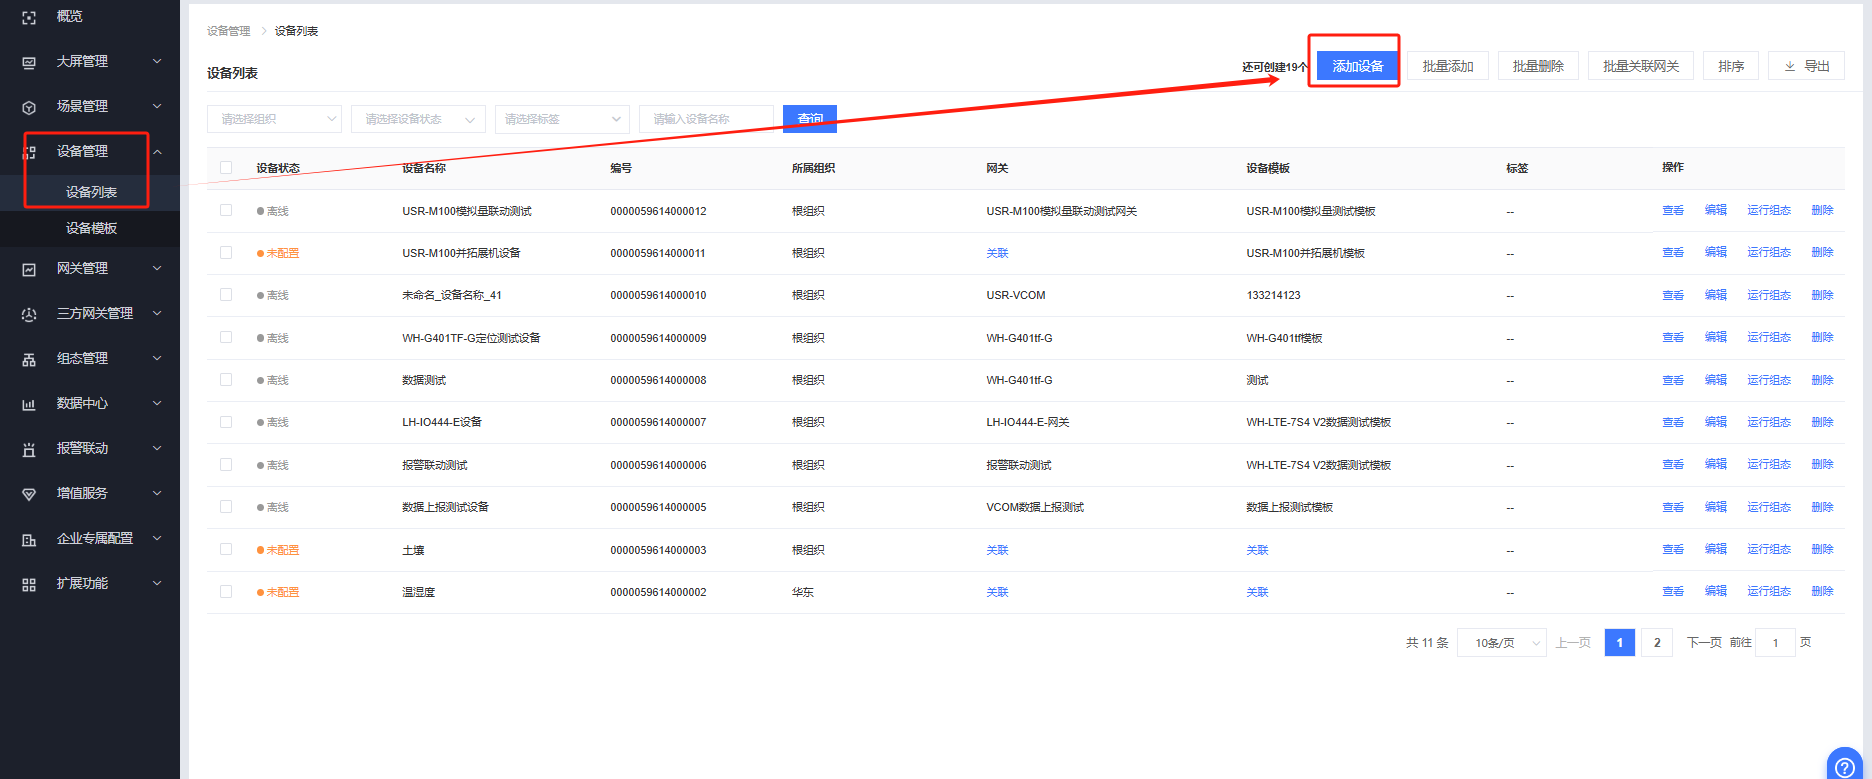
Task: Click the 增值服务 diamond icon
Action: click(29, 494)
